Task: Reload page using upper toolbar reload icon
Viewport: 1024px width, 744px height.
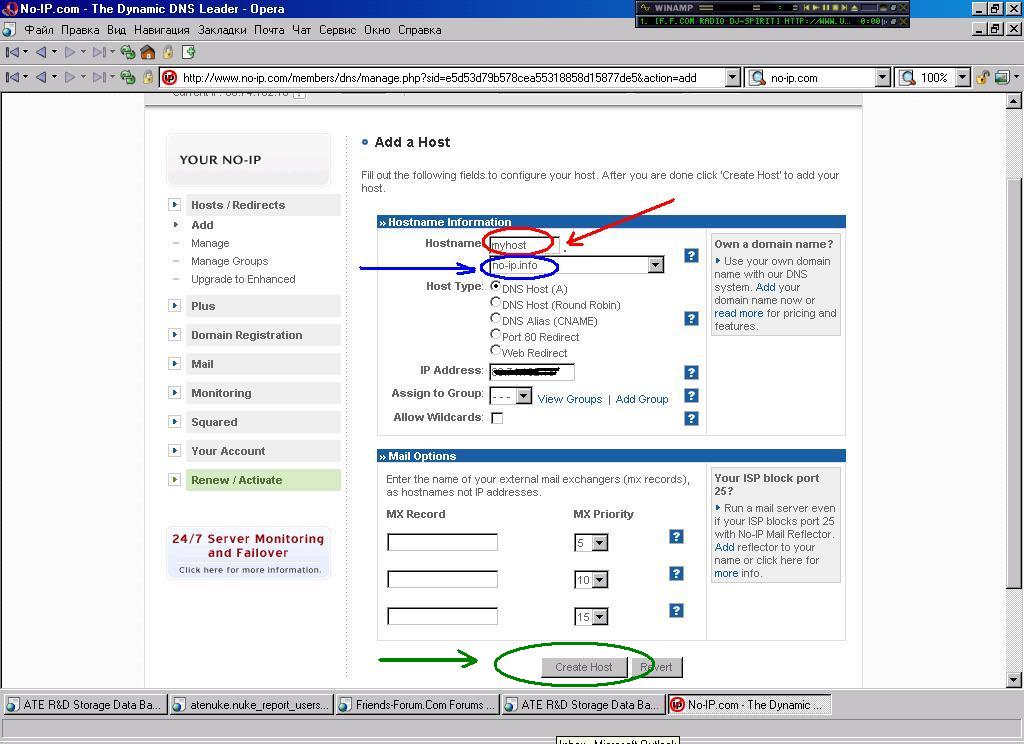Action: click(128, 52)
